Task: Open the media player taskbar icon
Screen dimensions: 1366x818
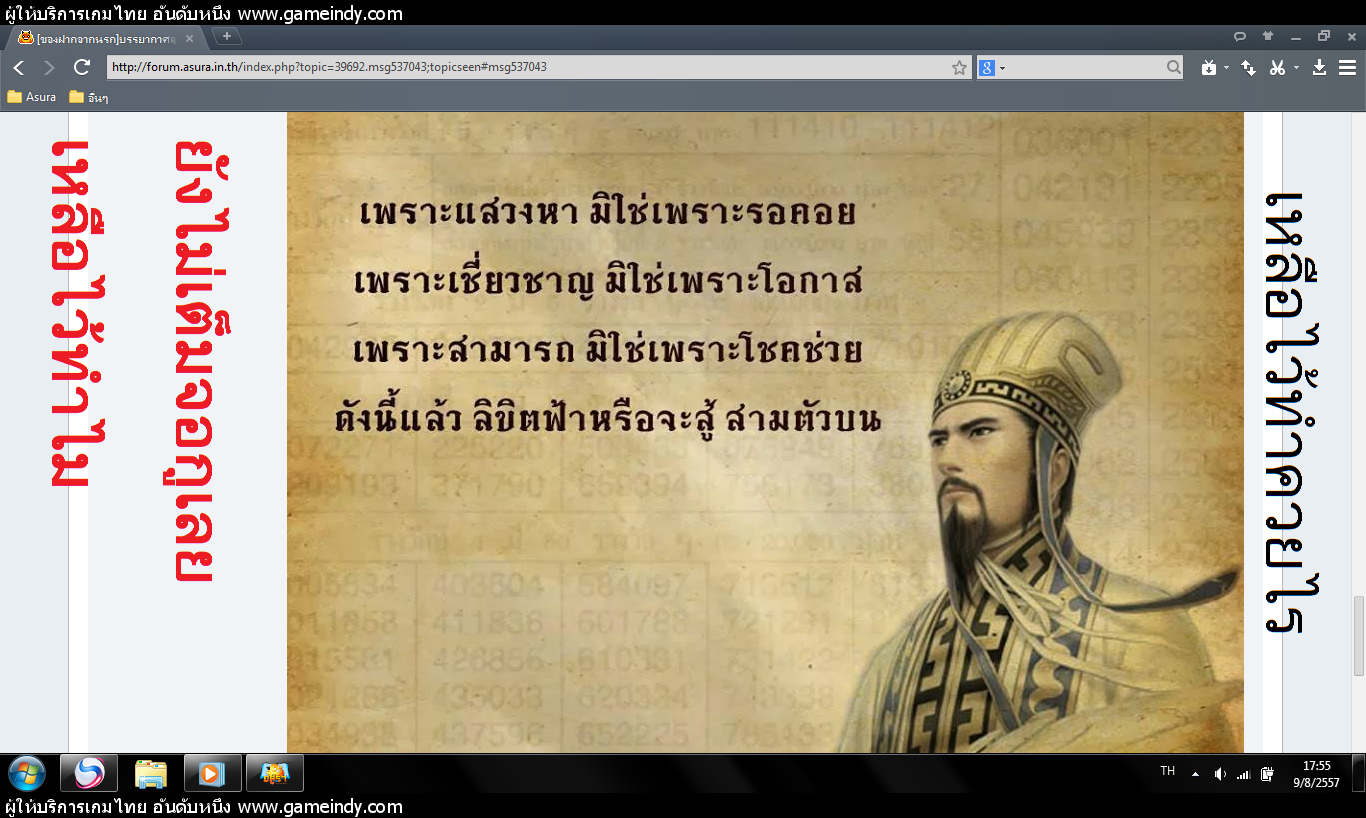Action: (213, 773)
